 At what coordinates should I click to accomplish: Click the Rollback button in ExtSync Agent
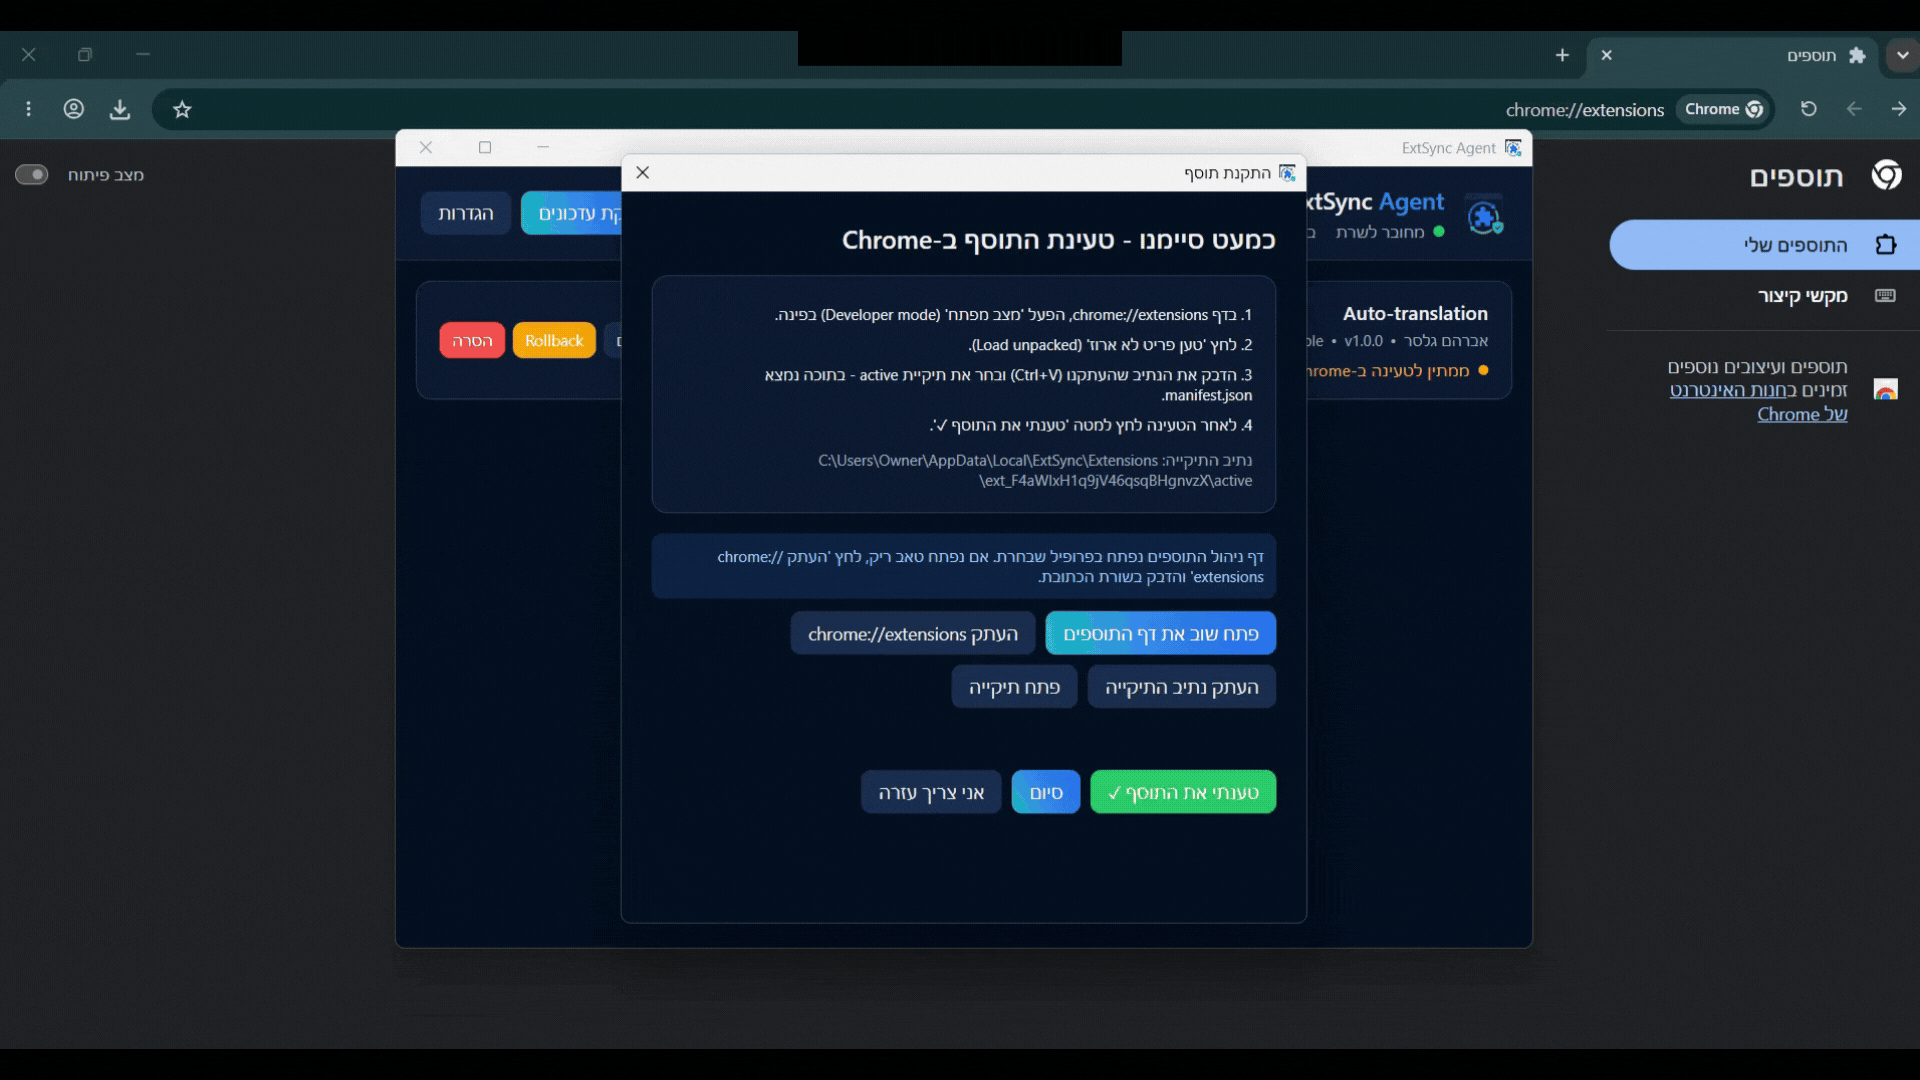pyautogui.click(x=554, y=341)
